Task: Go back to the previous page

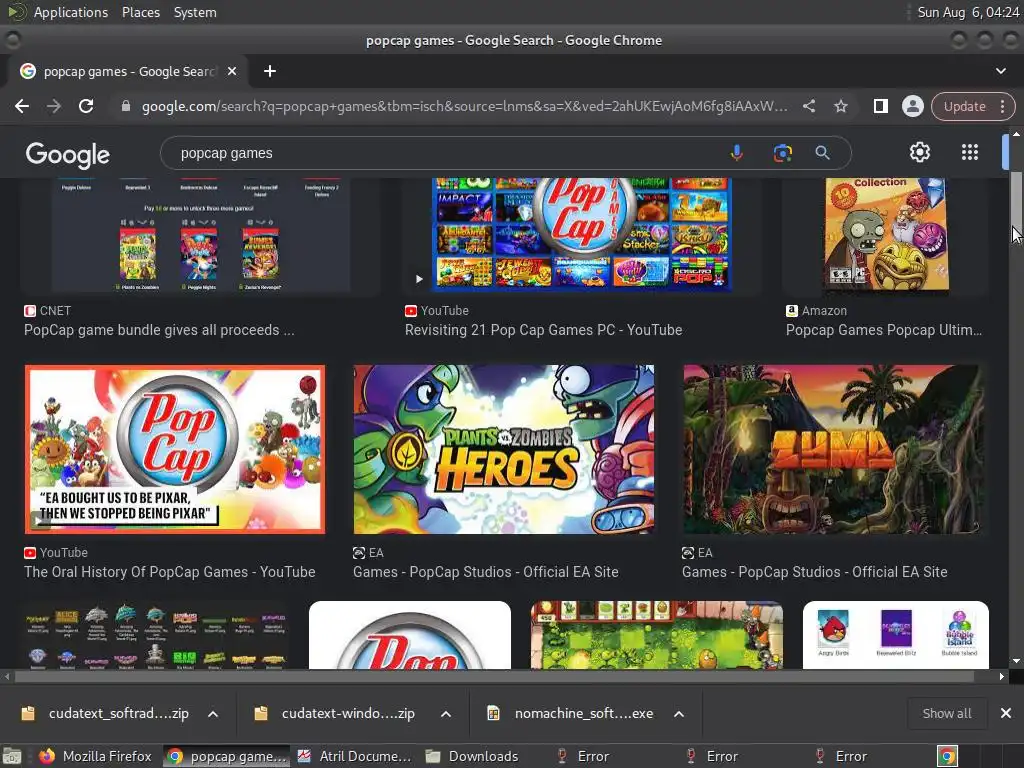Action: click(22, 106)
